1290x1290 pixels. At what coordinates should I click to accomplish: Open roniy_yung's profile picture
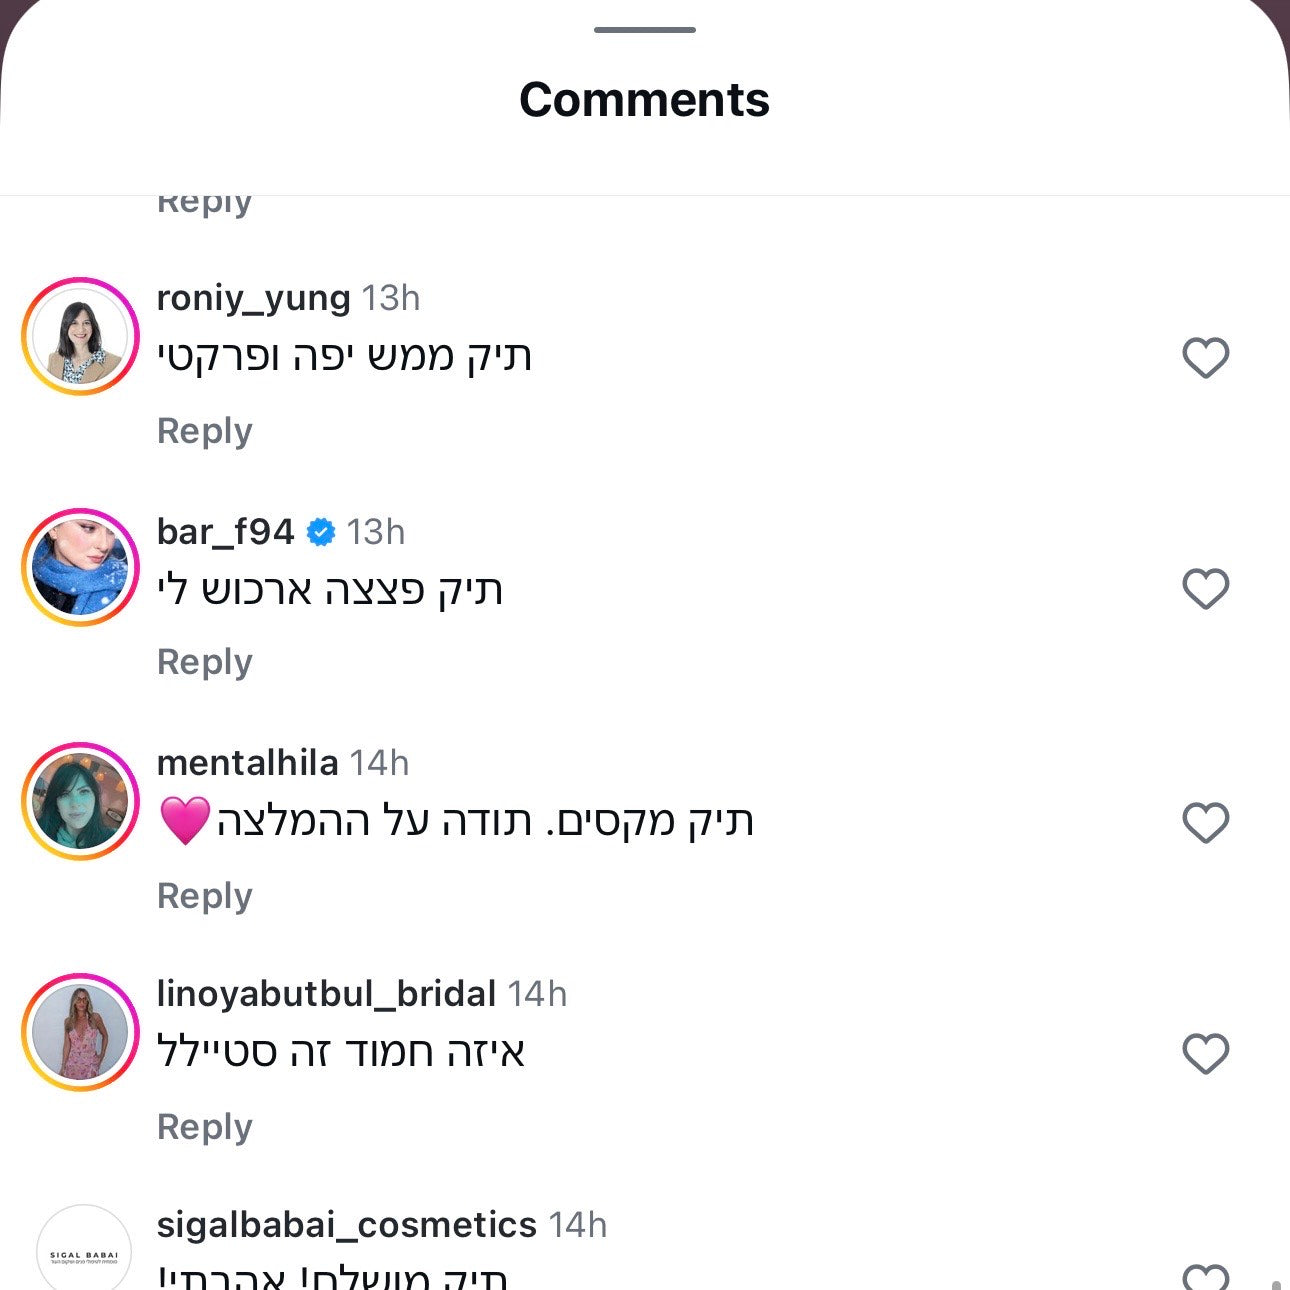pyautogui.click(x=80, y=336)
